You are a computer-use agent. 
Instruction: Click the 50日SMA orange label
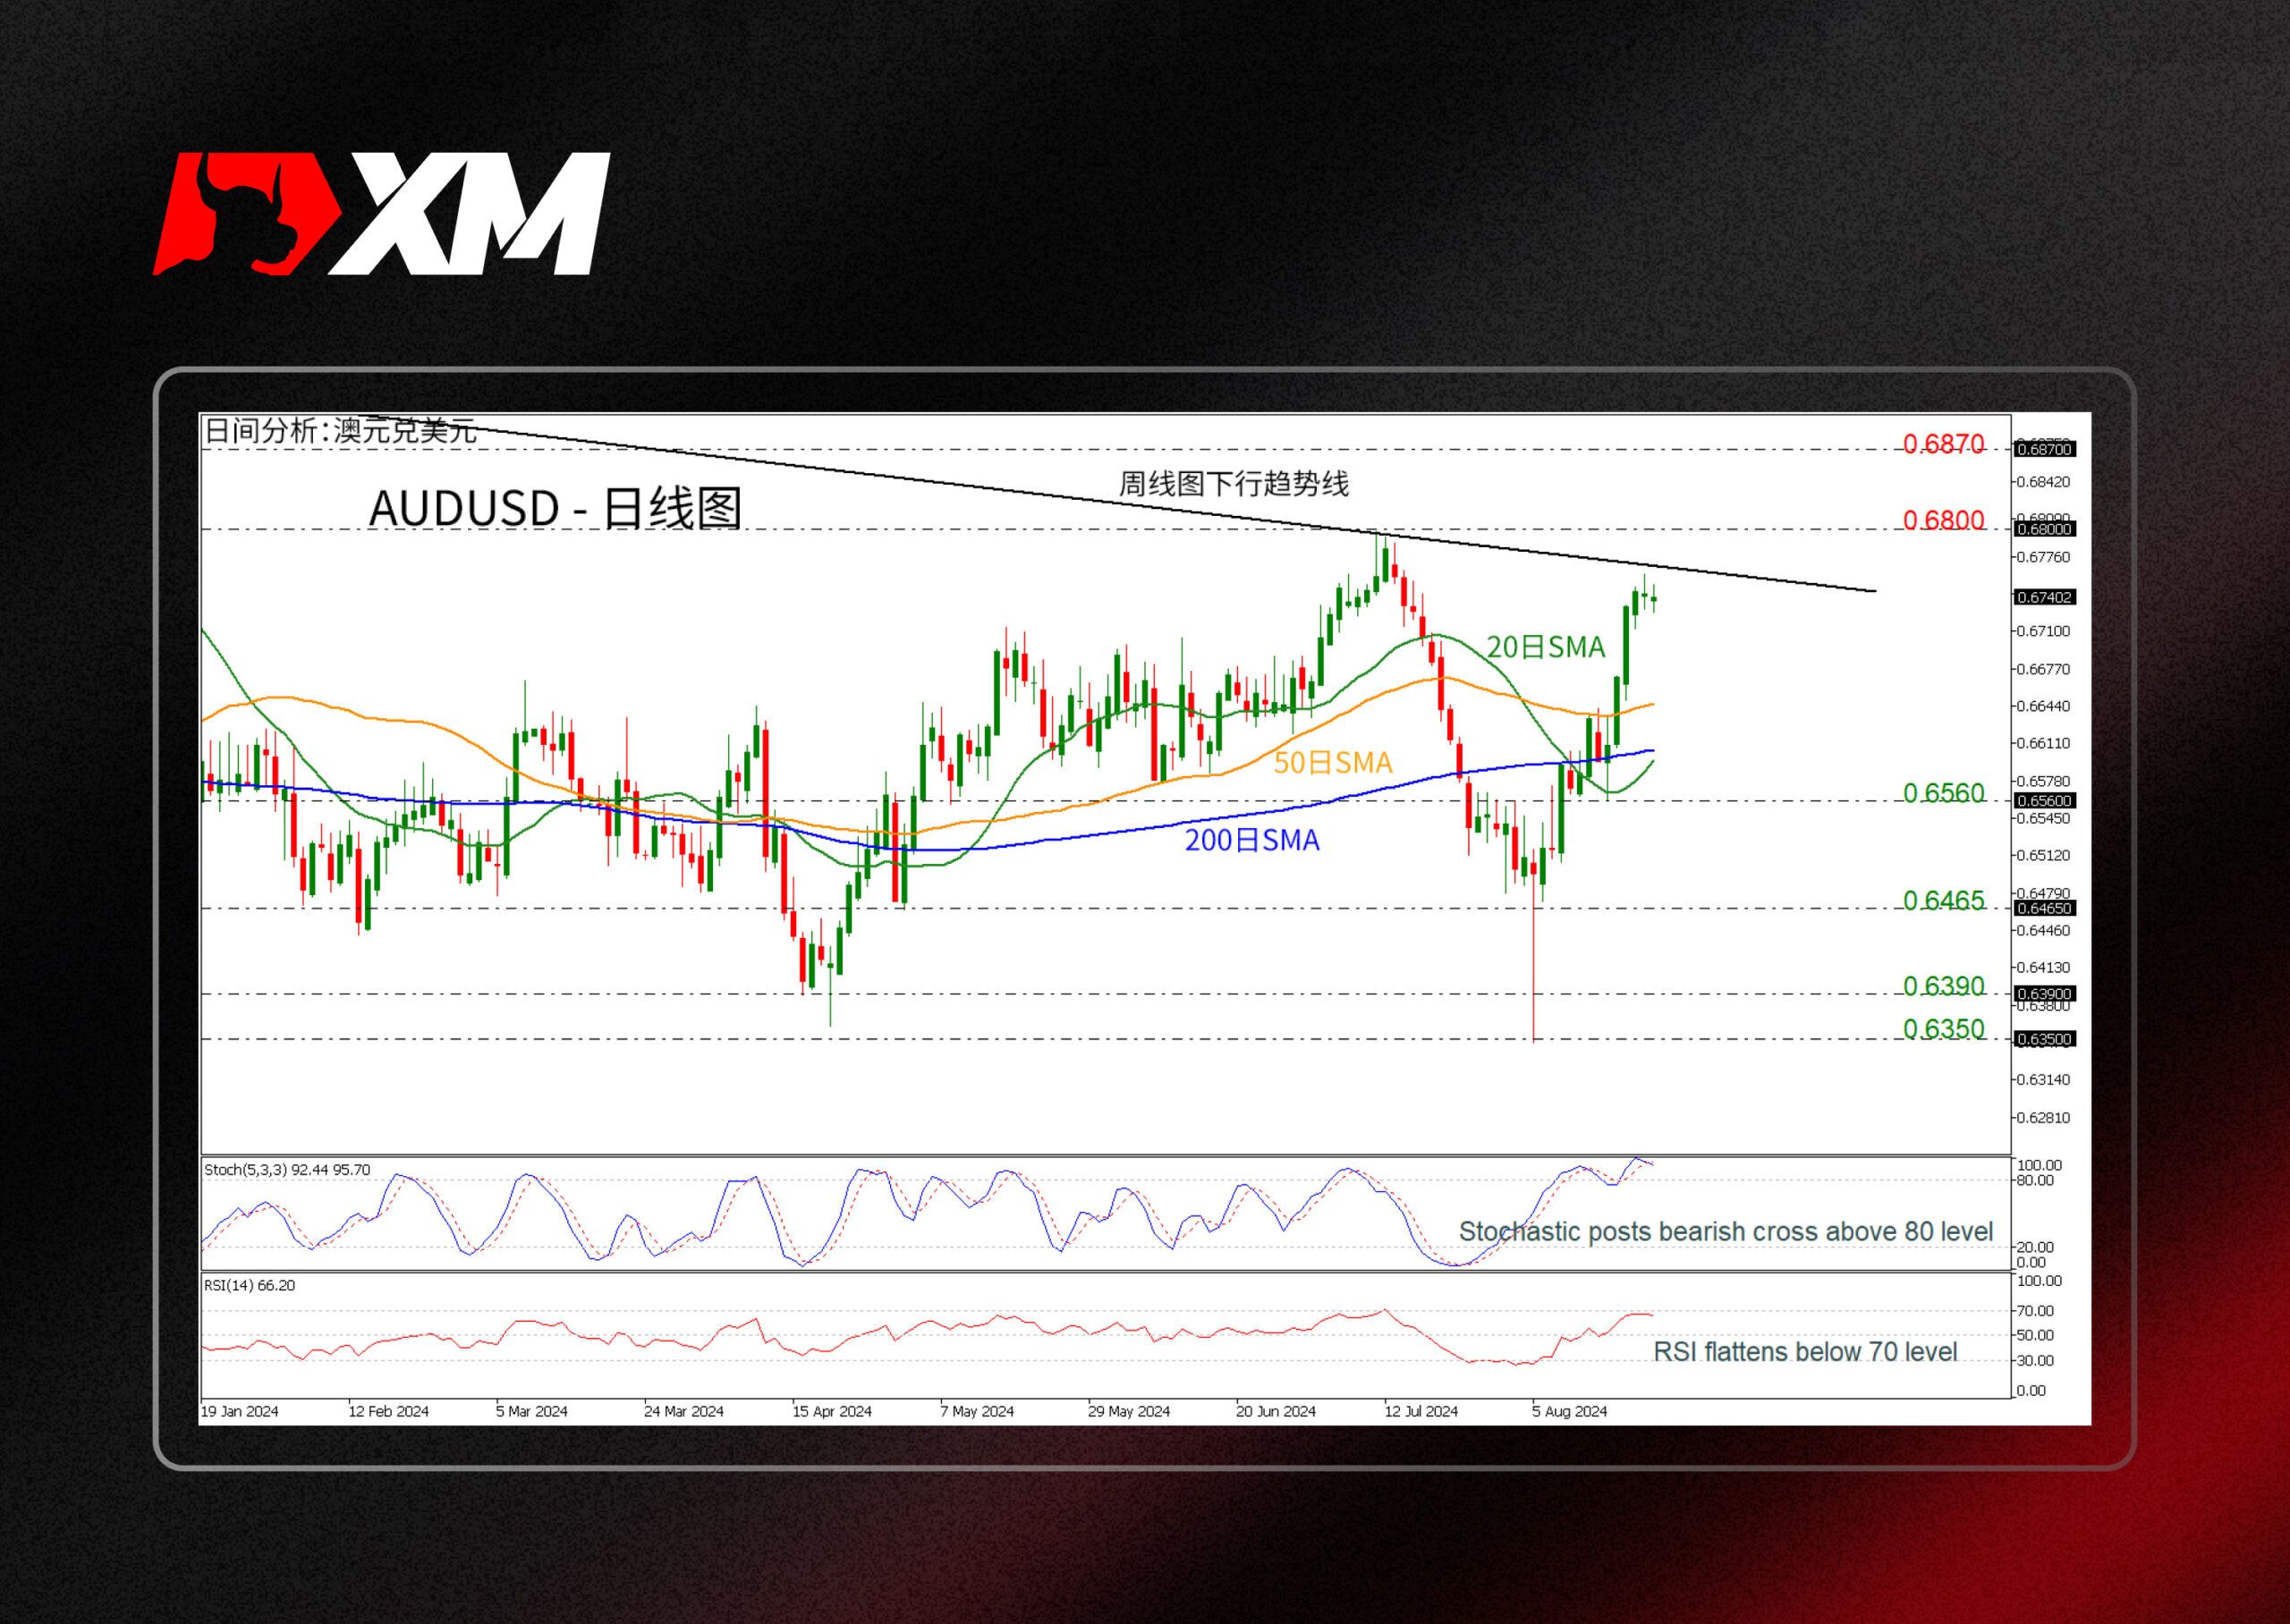1332,763
